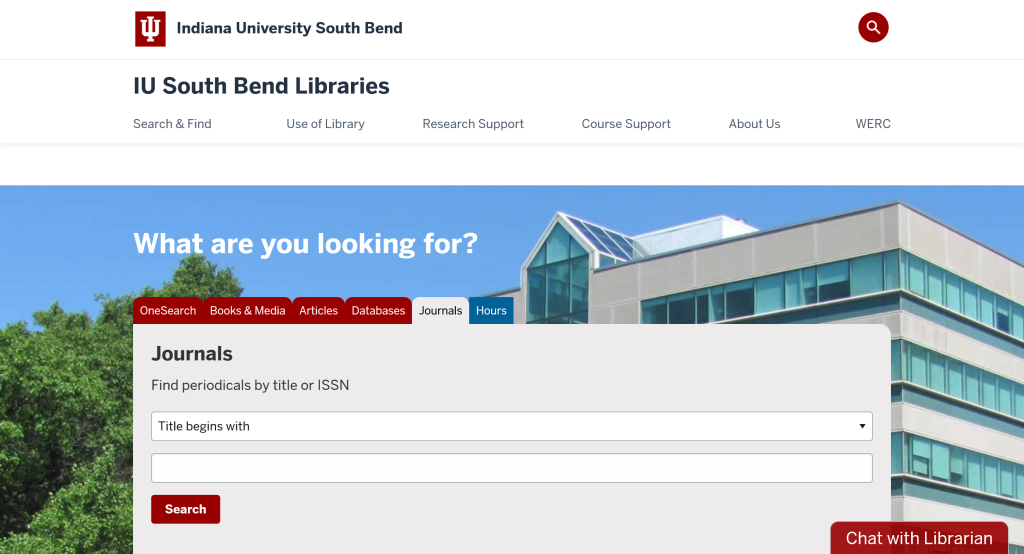The height and width of the screenshot is (554, 1024).
Task: Open the Use of Library menu
Action: pos(325,123)
